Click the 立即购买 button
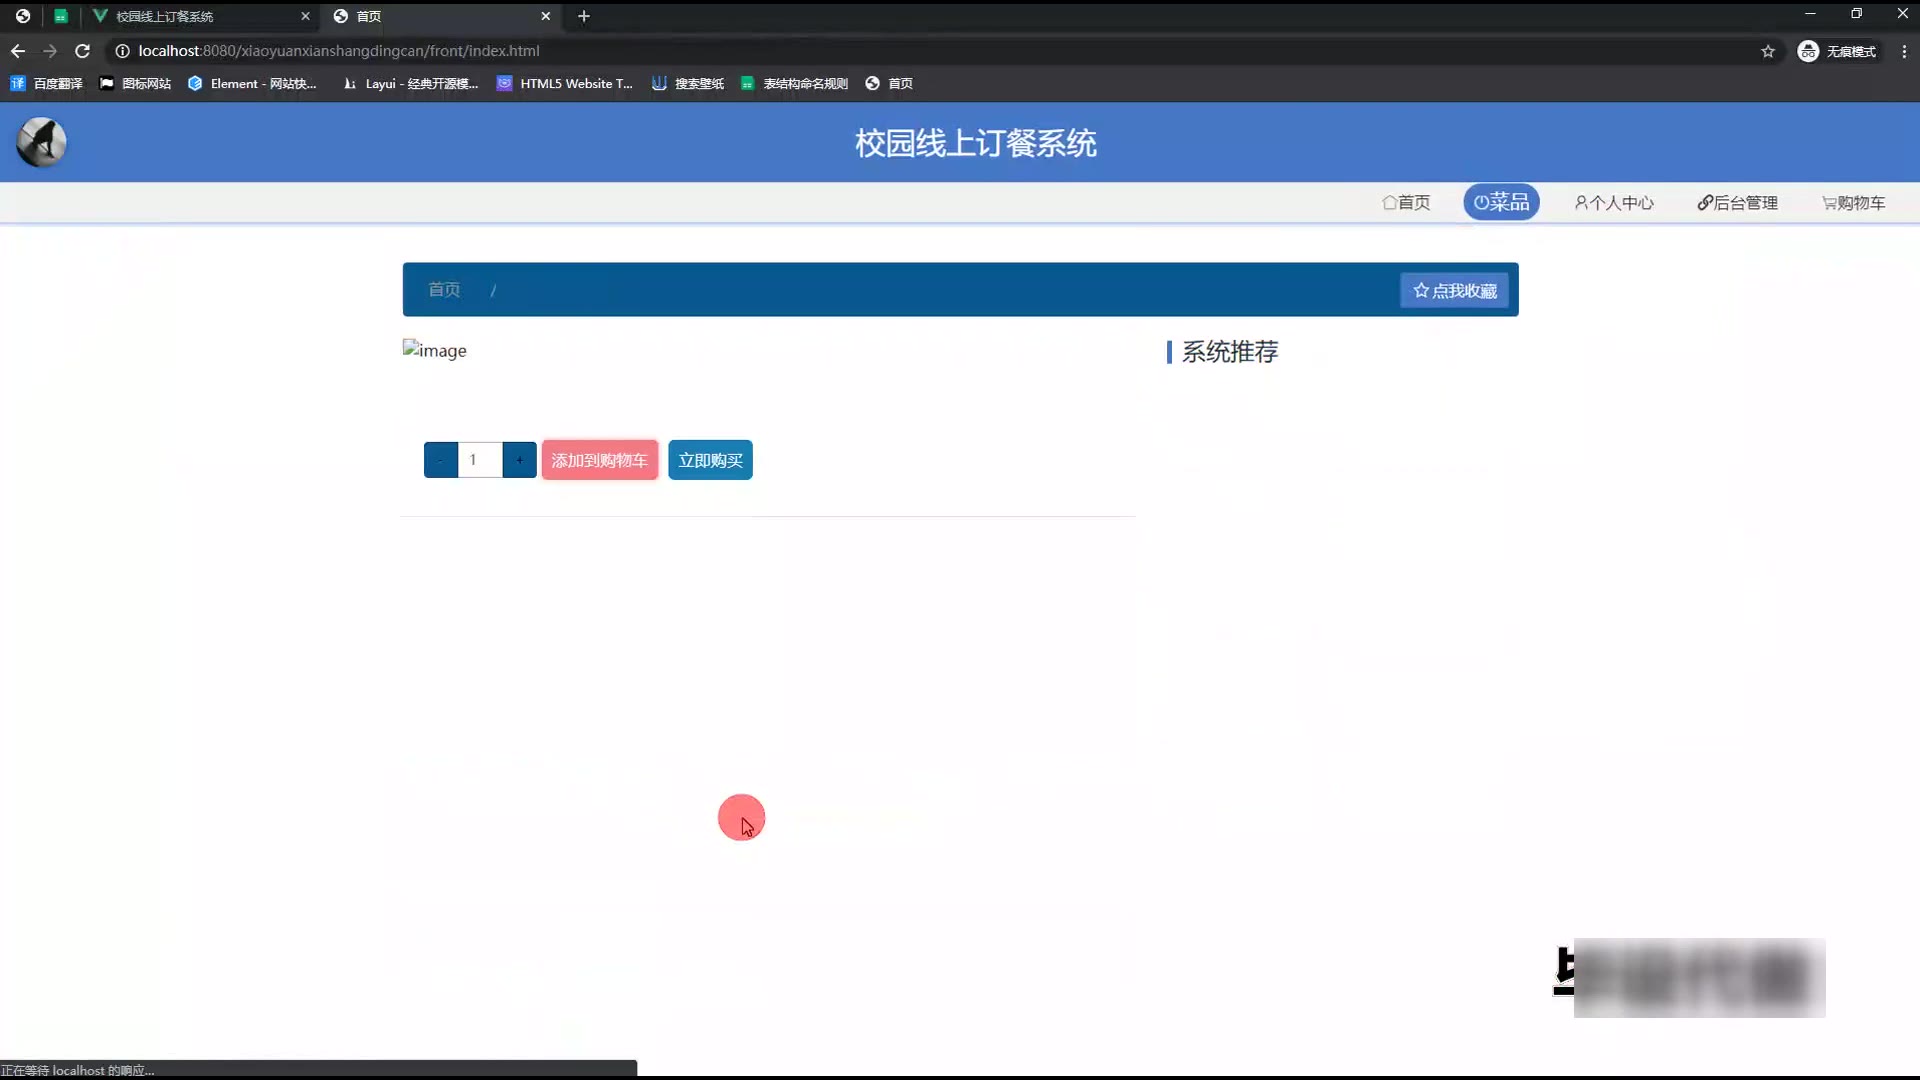Screen dimensions: 1920x1080 tap(710, 460)
